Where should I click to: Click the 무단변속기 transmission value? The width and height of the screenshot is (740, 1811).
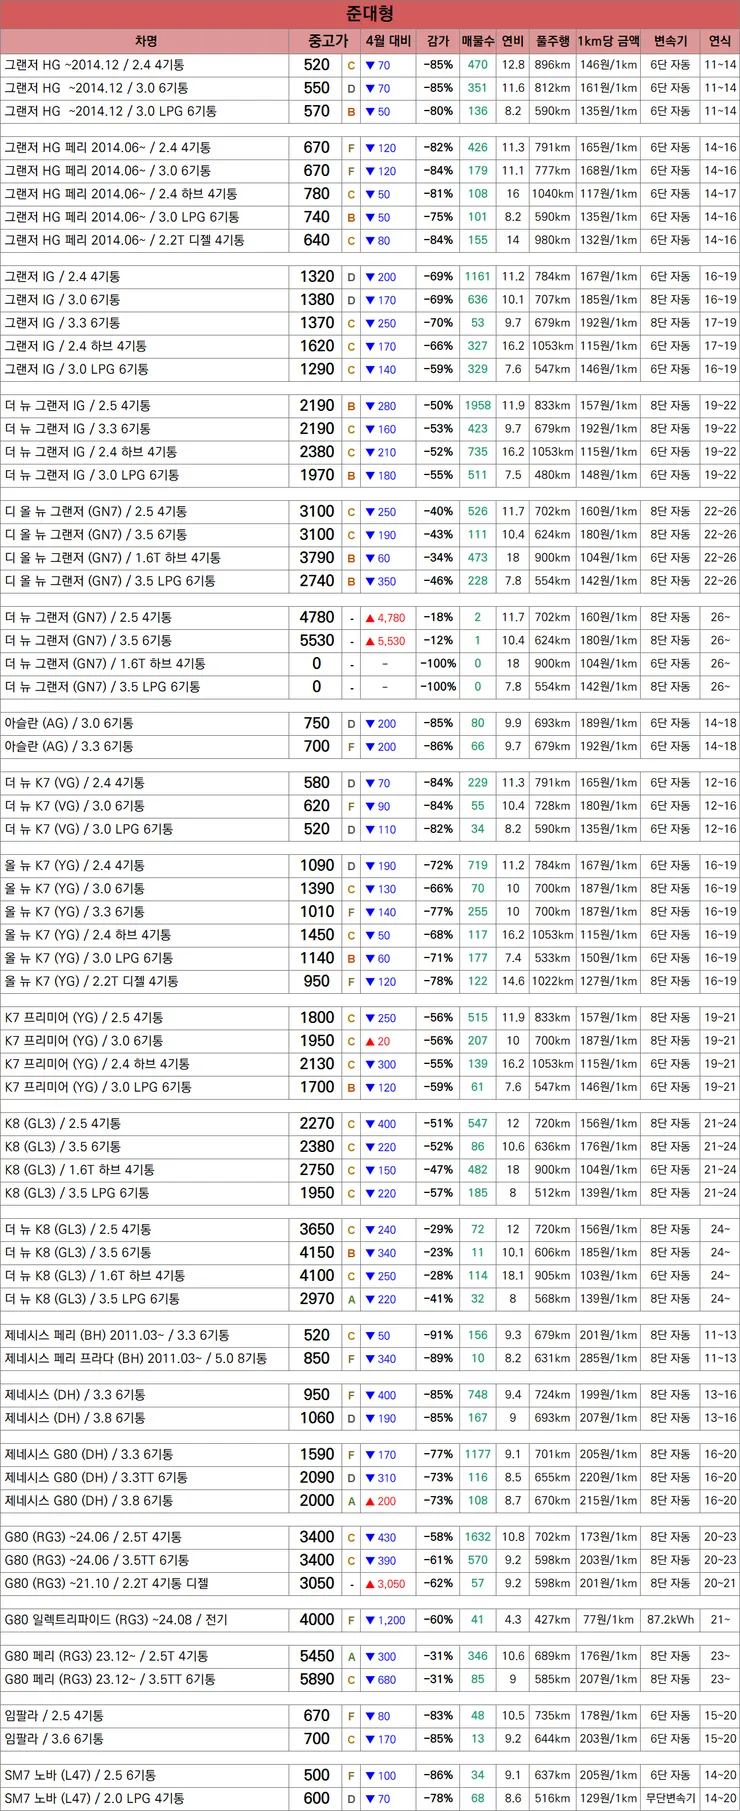(x=670, y=1798)
